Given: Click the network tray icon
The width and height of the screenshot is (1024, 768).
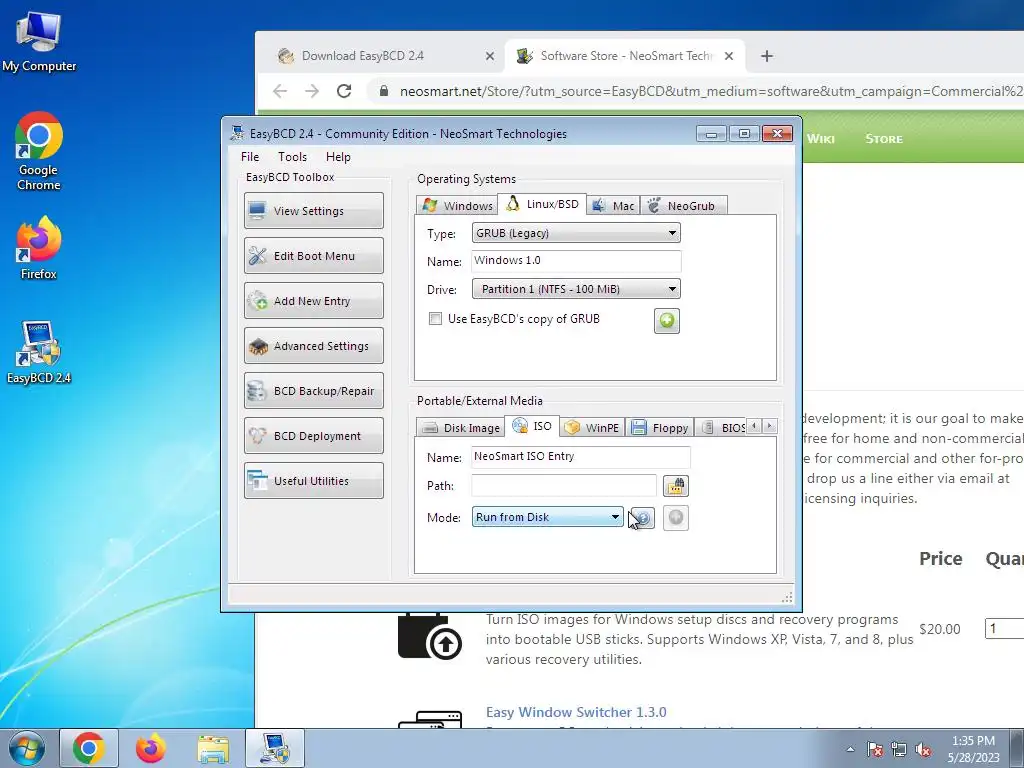Looking at the screenshot, I should point(899,749).
